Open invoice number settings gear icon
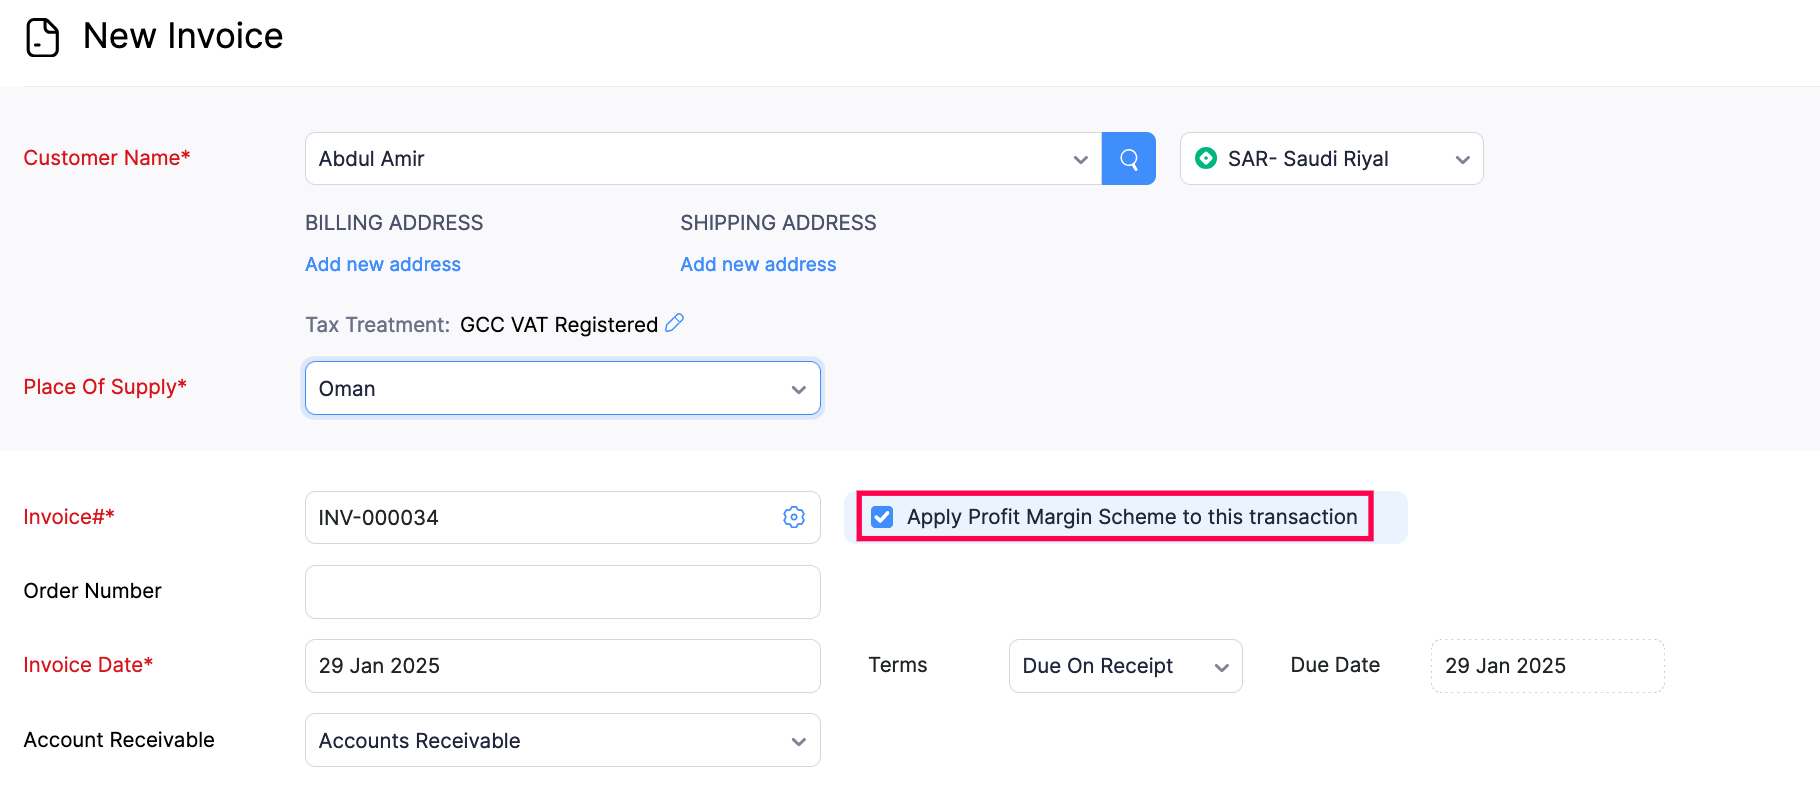This screenshot has height=810, width=1820. 794,517
